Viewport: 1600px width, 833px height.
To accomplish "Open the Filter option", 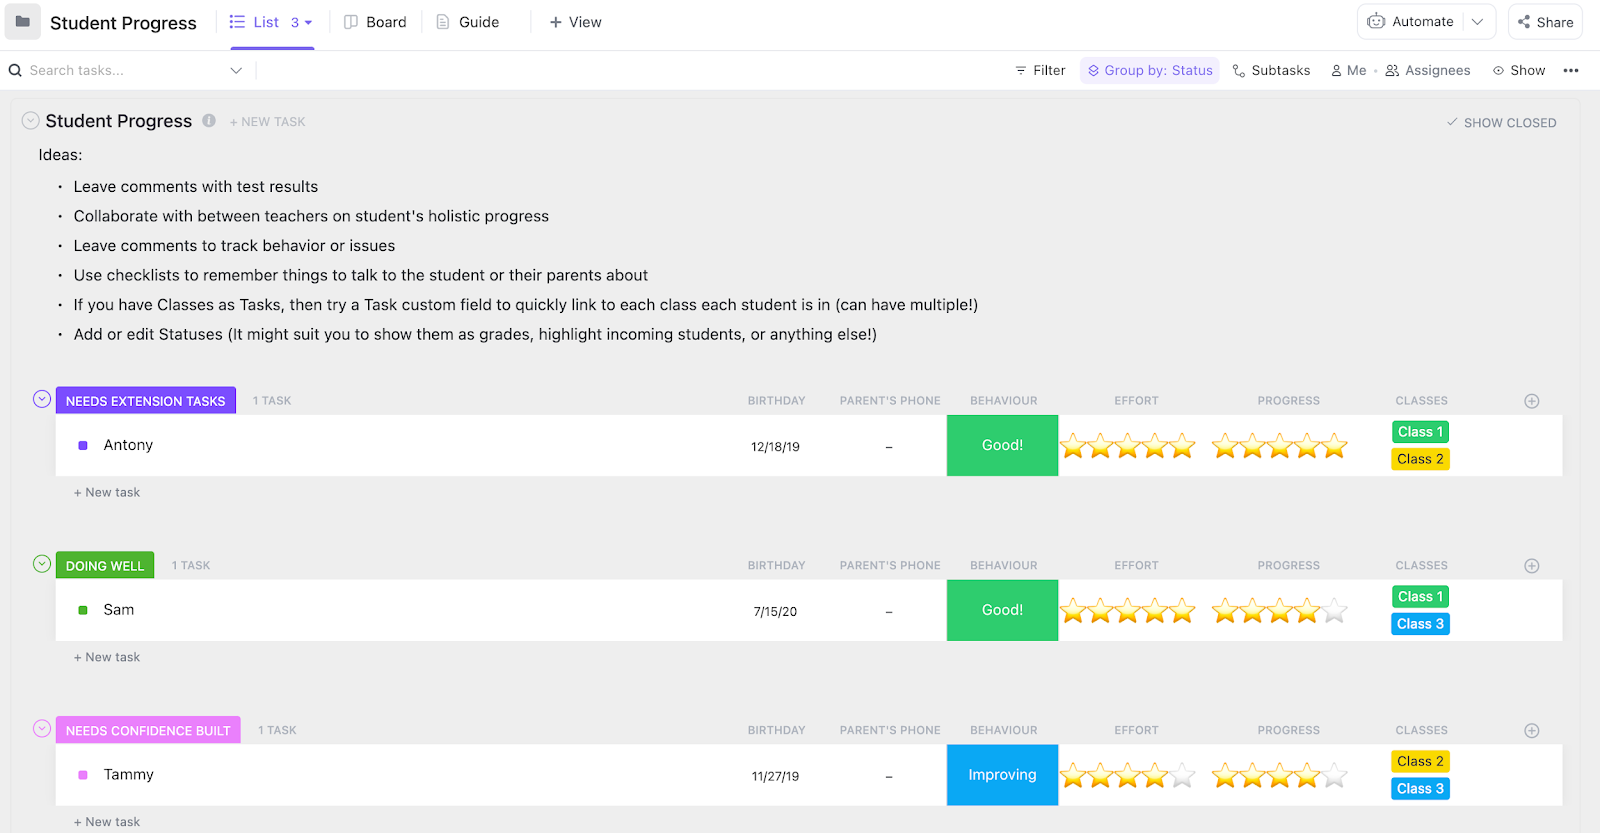I will point(1040,70).
